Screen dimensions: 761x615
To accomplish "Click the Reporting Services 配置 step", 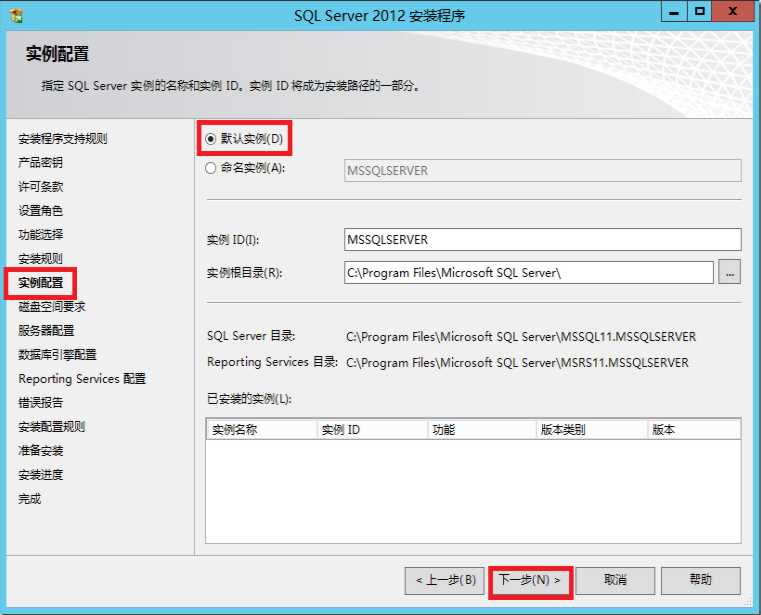I will (x=82, y=379).
